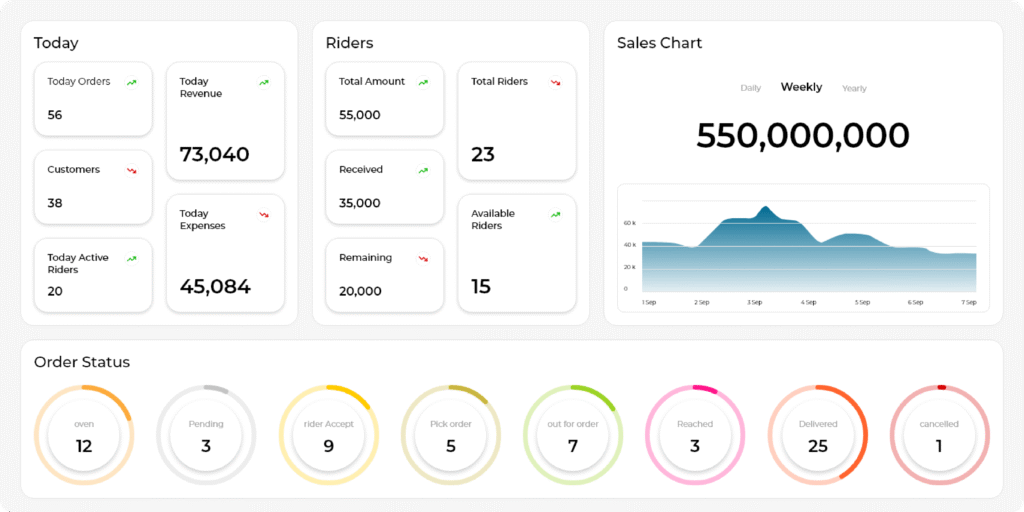Viewport: 1024px width, 512px height.
Task: Click the green arrow on Total Amount
Action: coord(424,82)
